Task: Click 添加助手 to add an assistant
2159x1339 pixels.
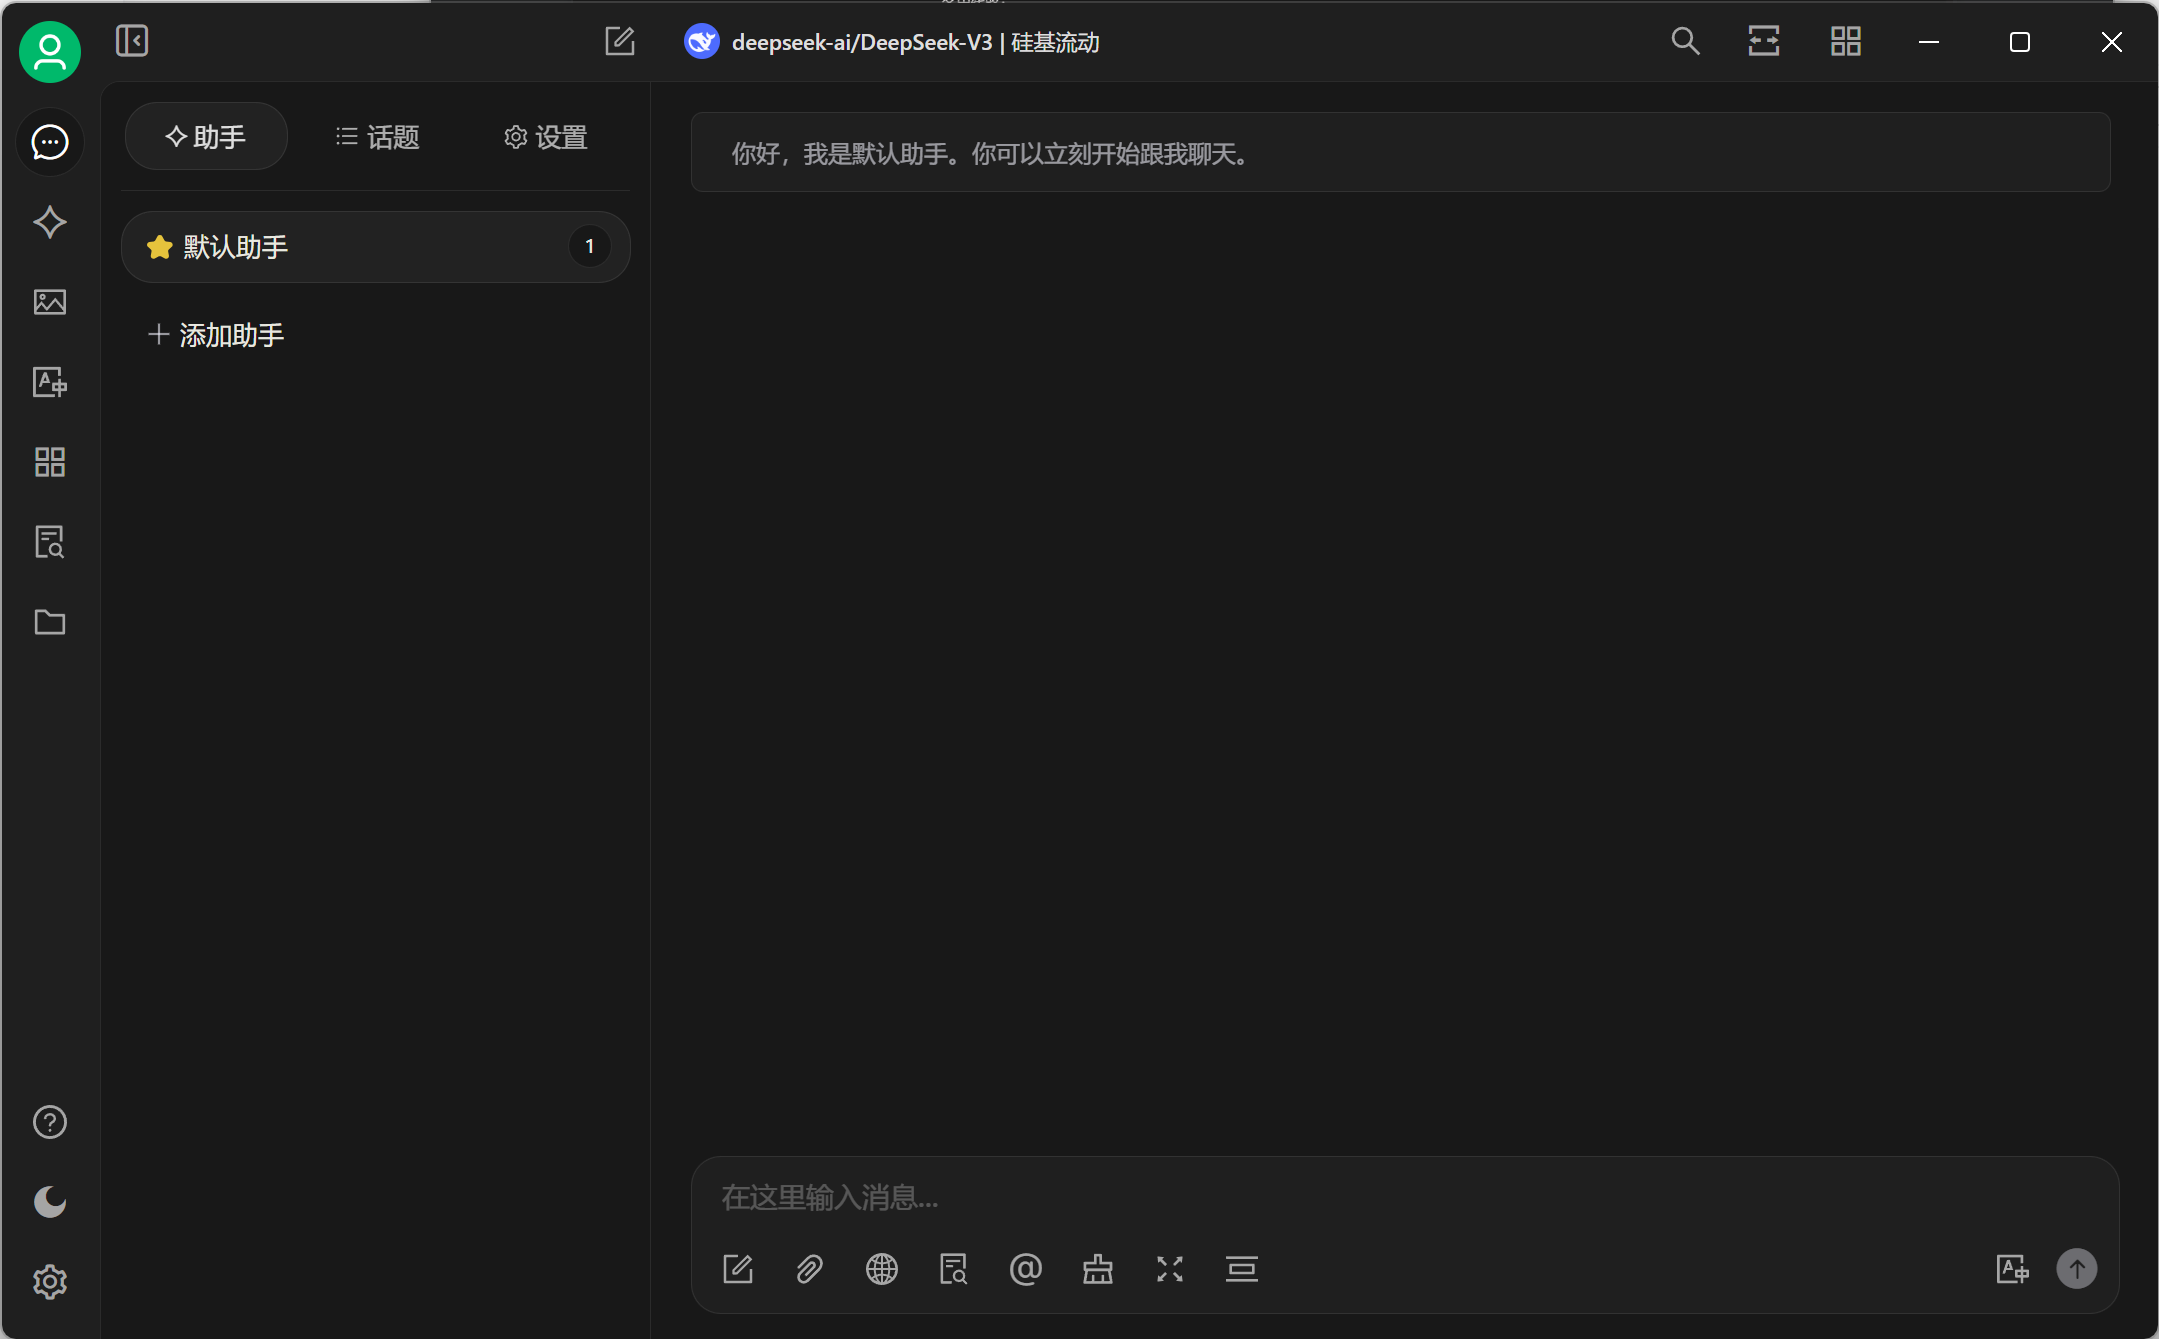Action: [216, 335]
